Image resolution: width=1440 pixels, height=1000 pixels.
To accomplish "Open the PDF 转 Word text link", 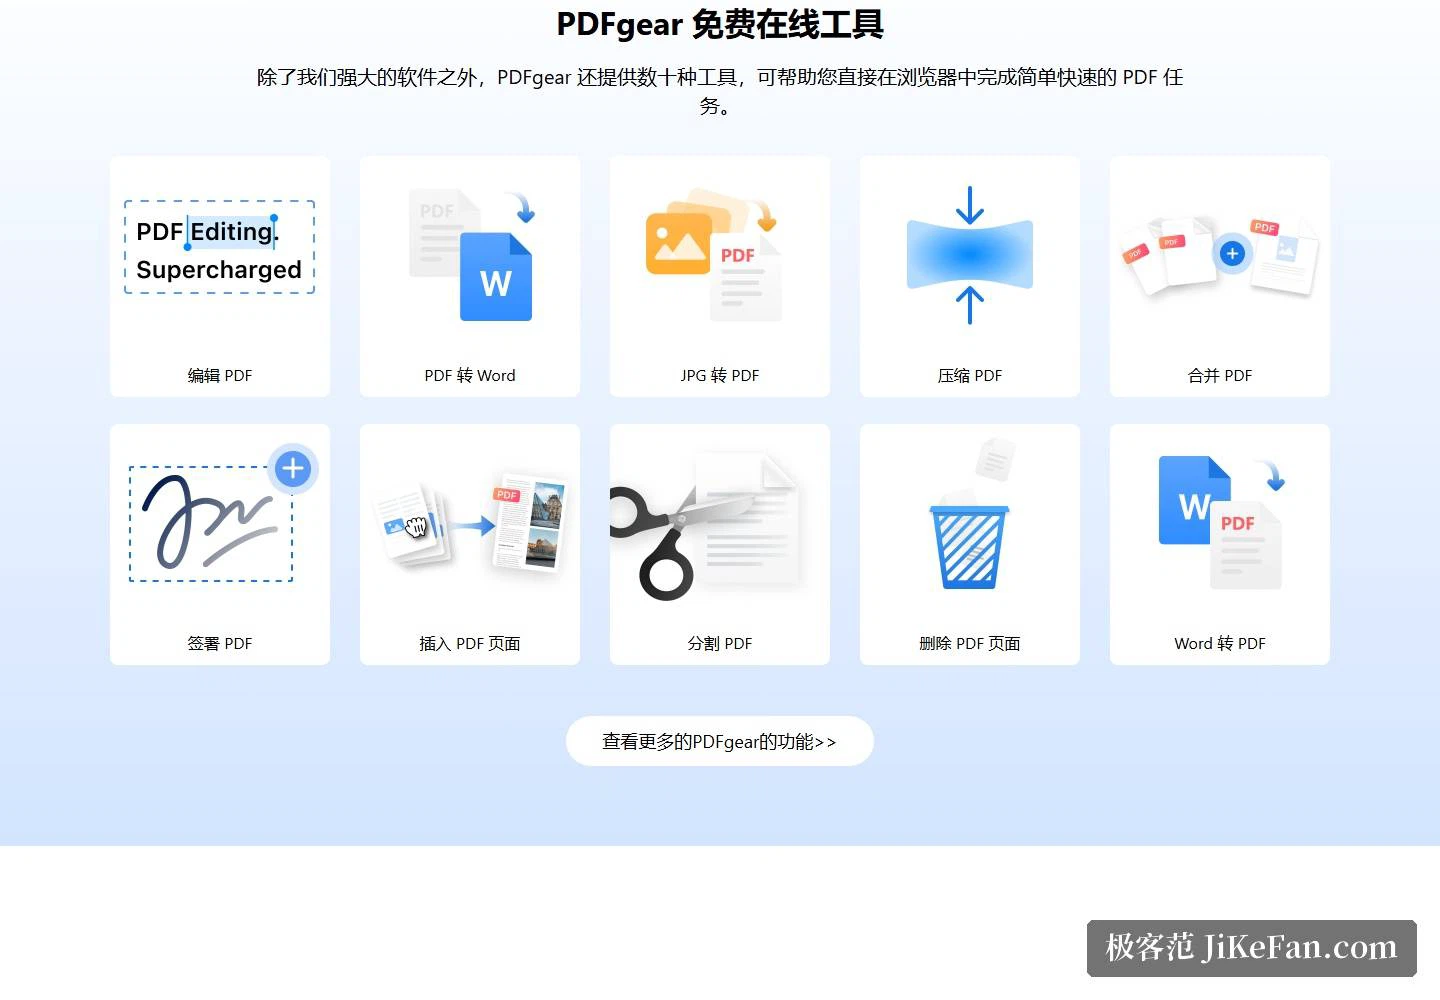I will [470, 376].
